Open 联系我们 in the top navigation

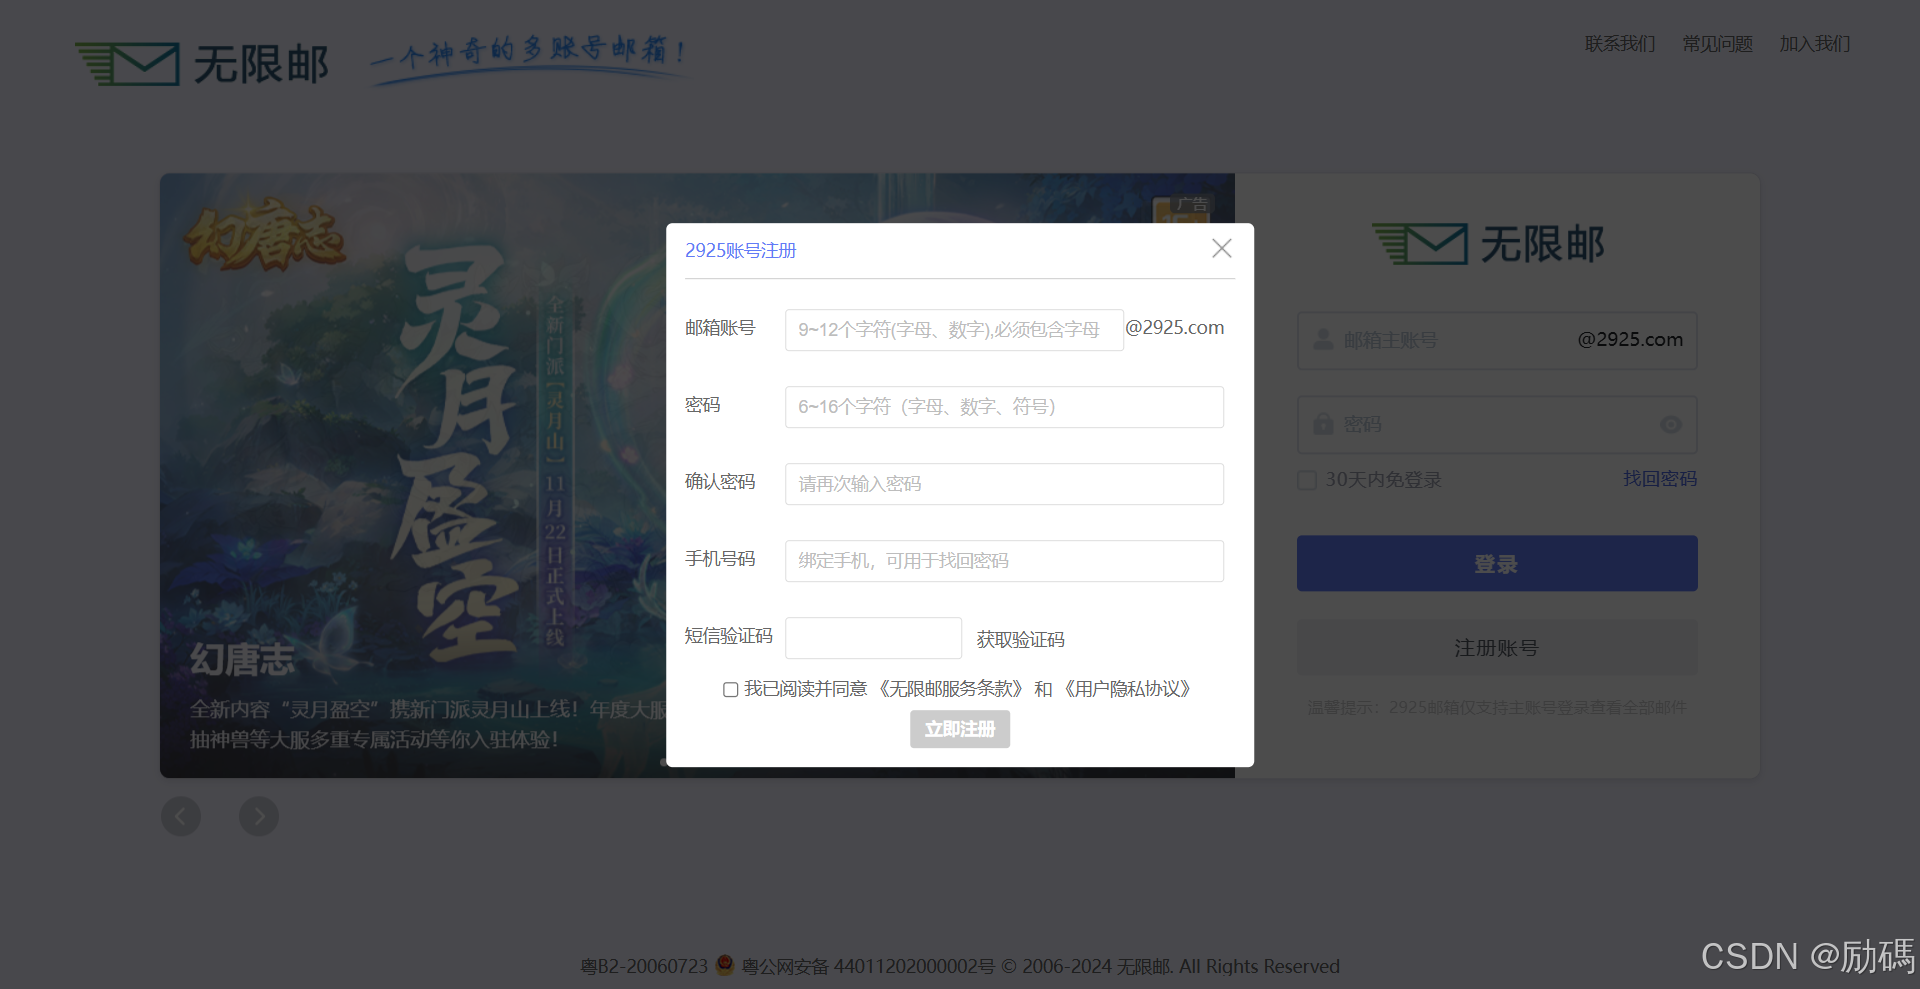pos(1620,44)
